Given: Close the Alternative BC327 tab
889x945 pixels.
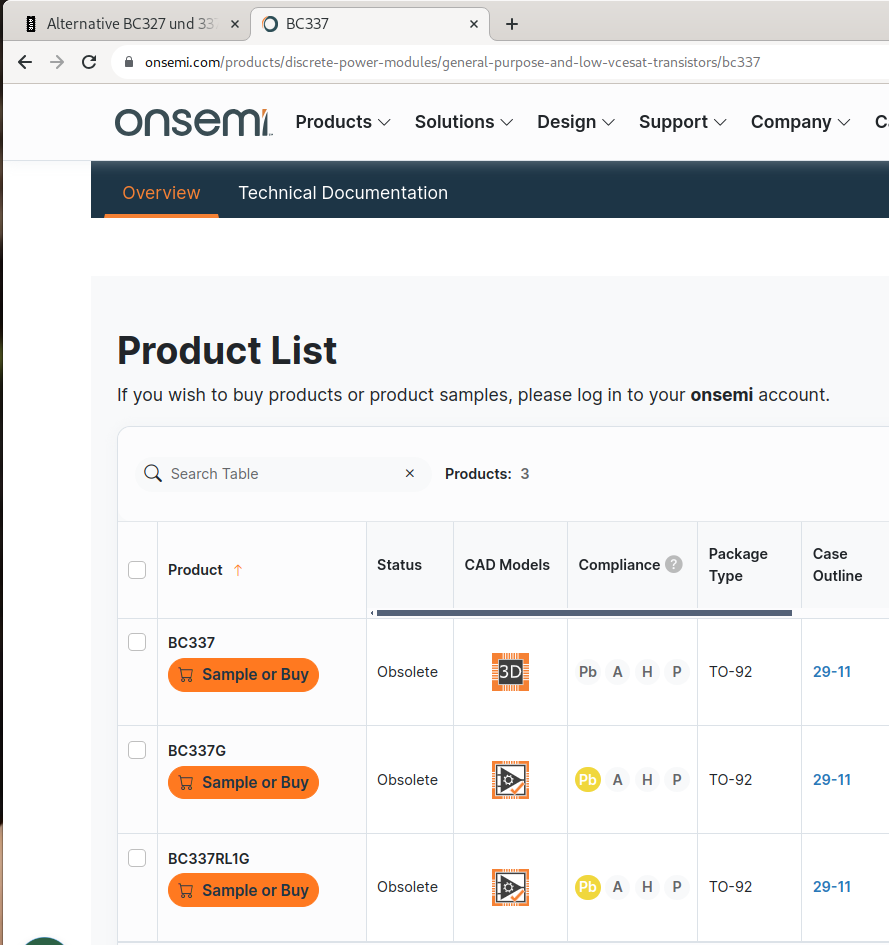Looking at the screenshot, I should pyautogui.click(x=235, y=24).
